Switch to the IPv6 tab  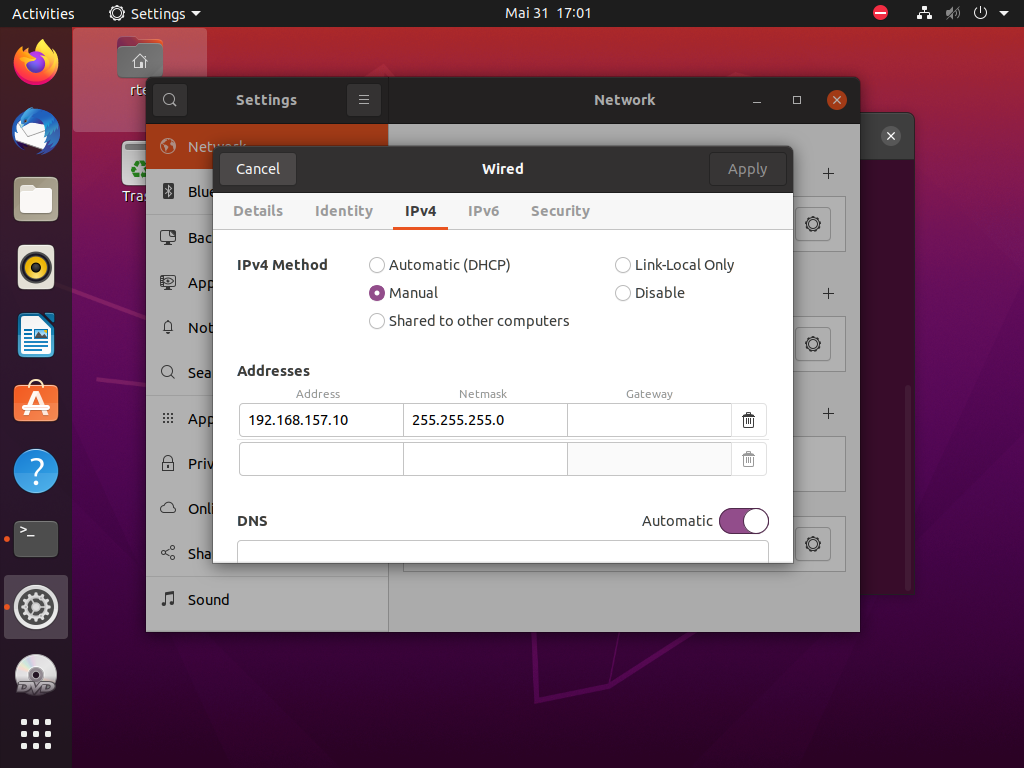pyautogui.click(x=483, y=211)
